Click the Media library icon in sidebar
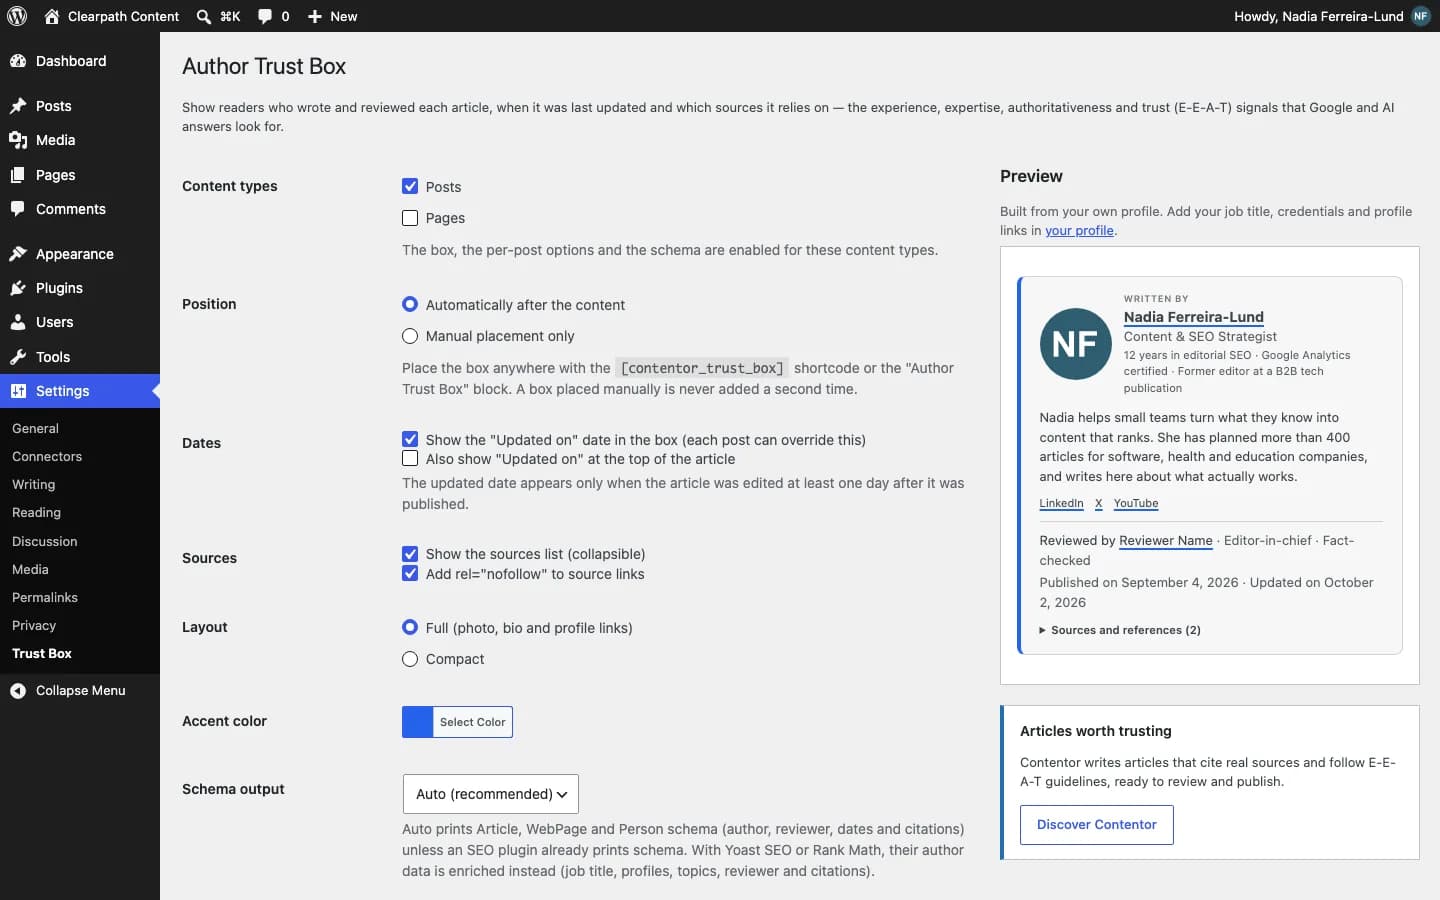1440x900 pixels. tap(18, 140)
